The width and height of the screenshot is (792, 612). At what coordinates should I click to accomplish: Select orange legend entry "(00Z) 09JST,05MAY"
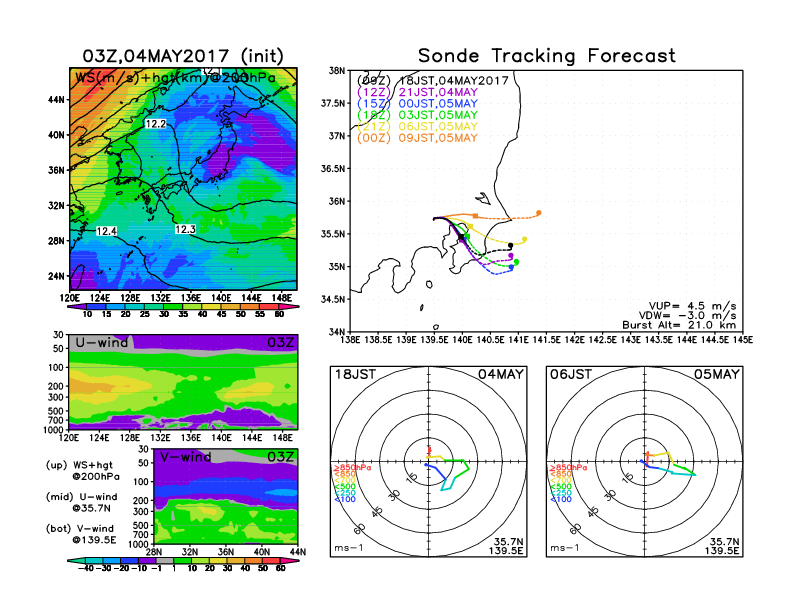pos(417,138)
